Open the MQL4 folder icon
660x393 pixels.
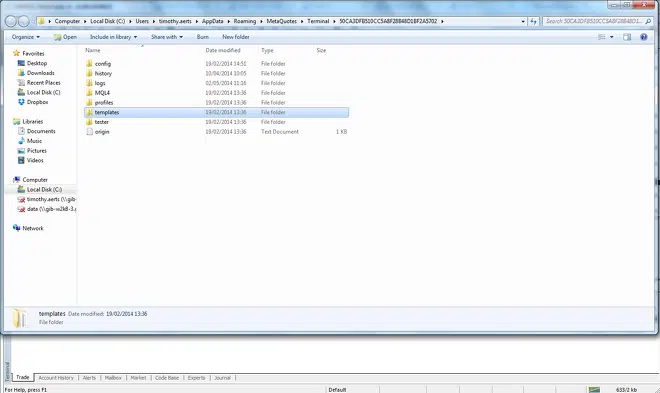[89, 93]
